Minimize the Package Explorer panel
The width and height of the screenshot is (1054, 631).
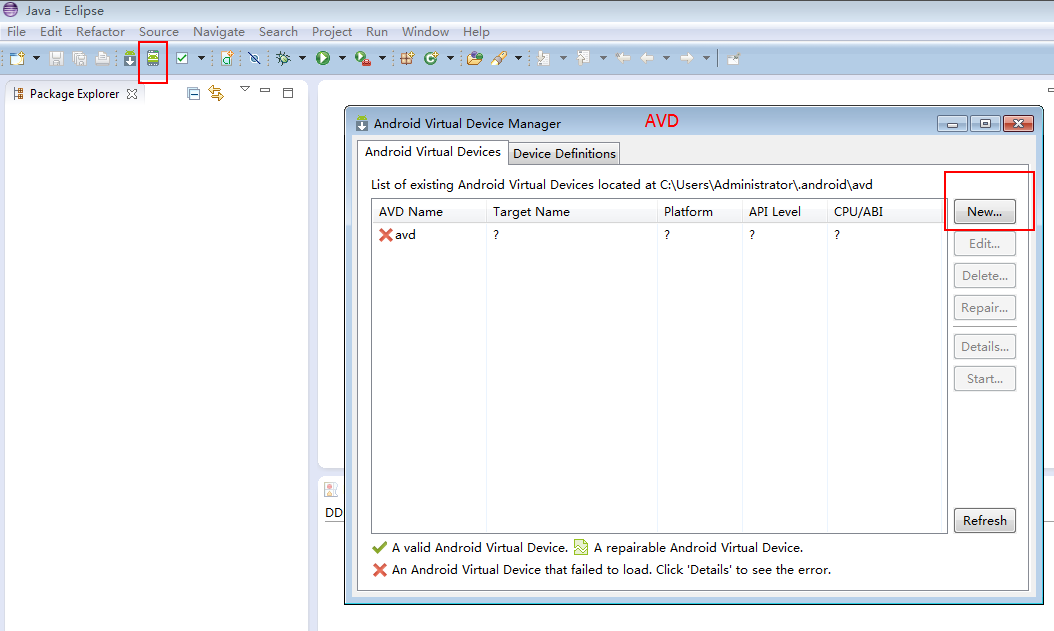265,90
